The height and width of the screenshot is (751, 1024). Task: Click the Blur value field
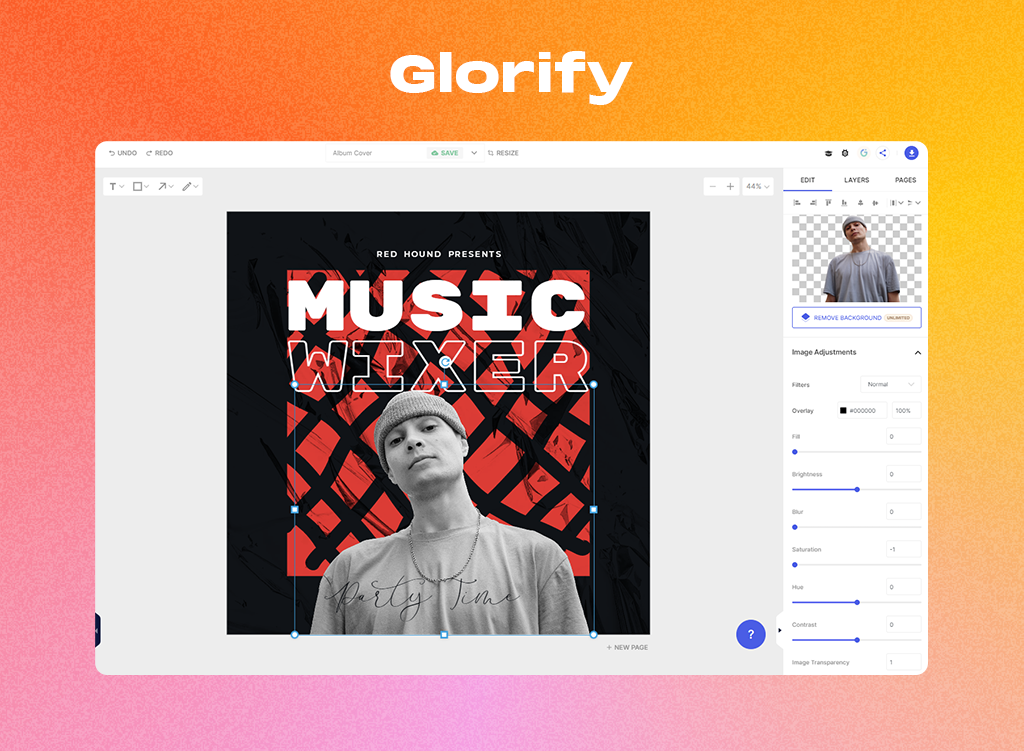tap(904, 512)
